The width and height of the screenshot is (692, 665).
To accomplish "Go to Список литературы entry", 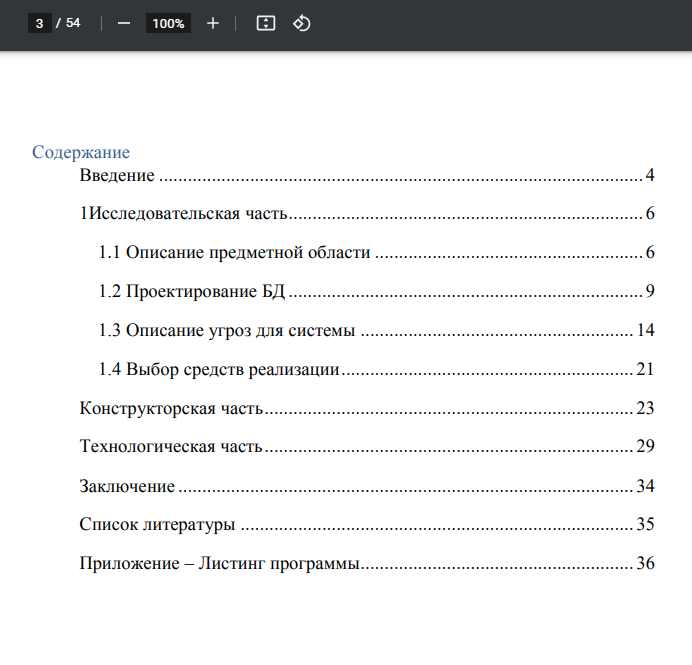I will point(367,524).
